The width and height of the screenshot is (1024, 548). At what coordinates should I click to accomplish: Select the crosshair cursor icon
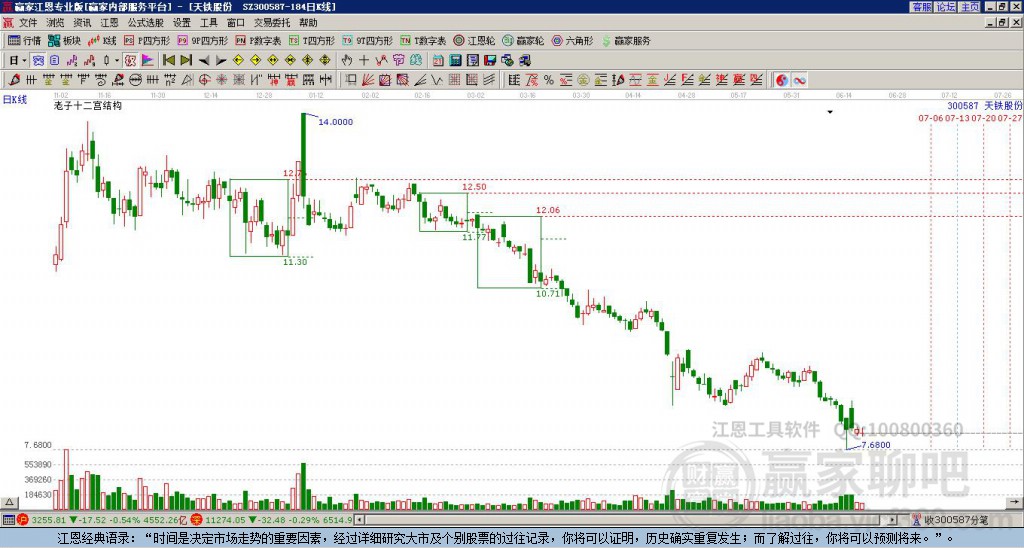[x=364, y=61]
